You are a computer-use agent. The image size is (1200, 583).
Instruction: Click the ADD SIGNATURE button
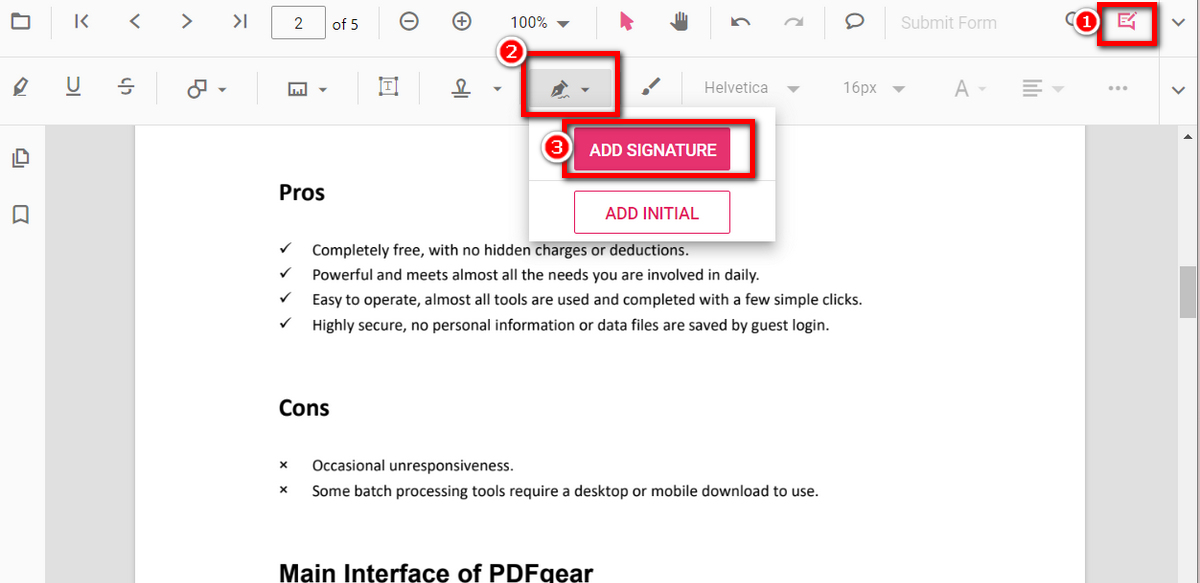point(651,148)
